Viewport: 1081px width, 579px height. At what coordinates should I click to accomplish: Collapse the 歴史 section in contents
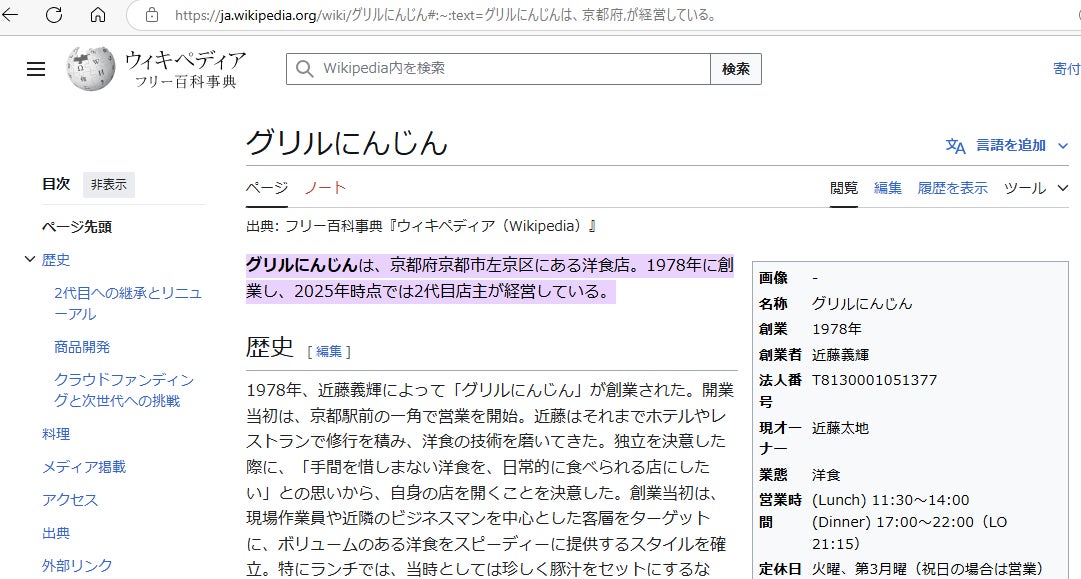[29, 260]
